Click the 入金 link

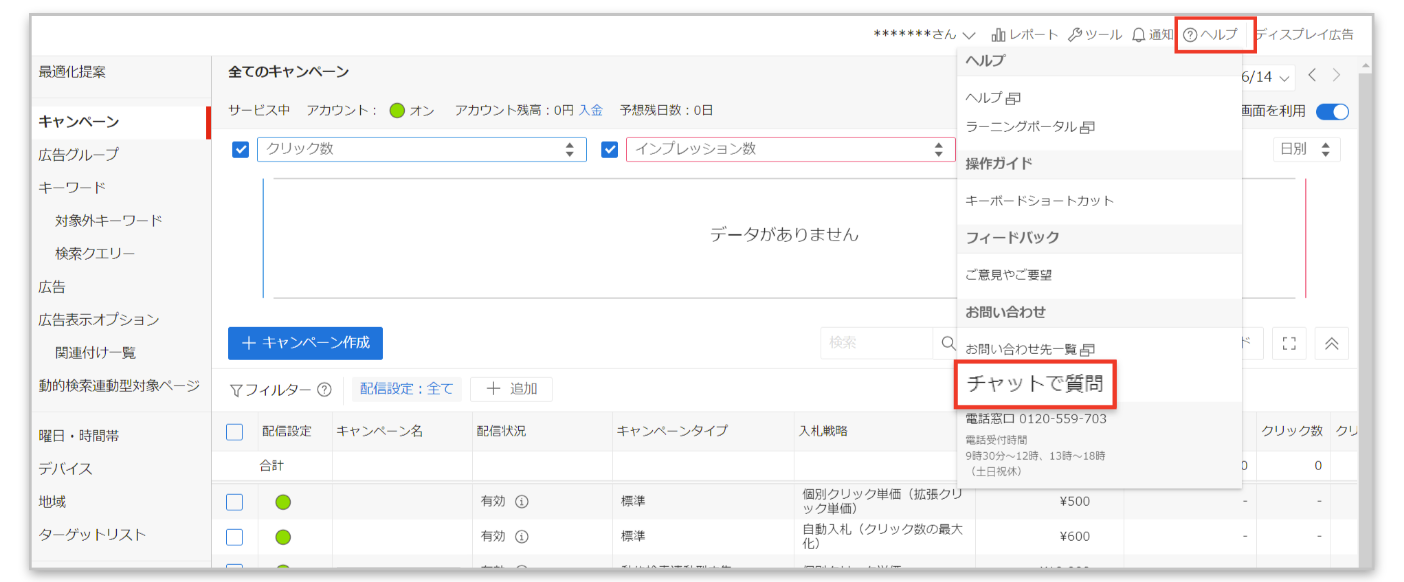tap(590, 111)
